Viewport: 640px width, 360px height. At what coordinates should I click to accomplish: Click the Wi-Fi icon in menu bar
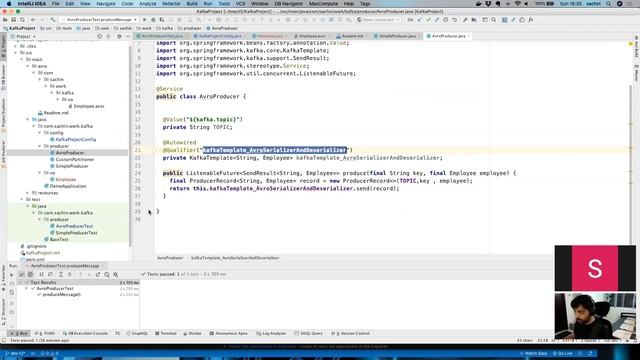pos(518,4)
